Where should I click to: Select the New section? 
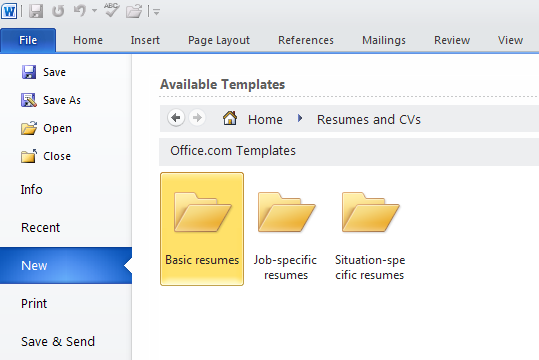point(65,265)
